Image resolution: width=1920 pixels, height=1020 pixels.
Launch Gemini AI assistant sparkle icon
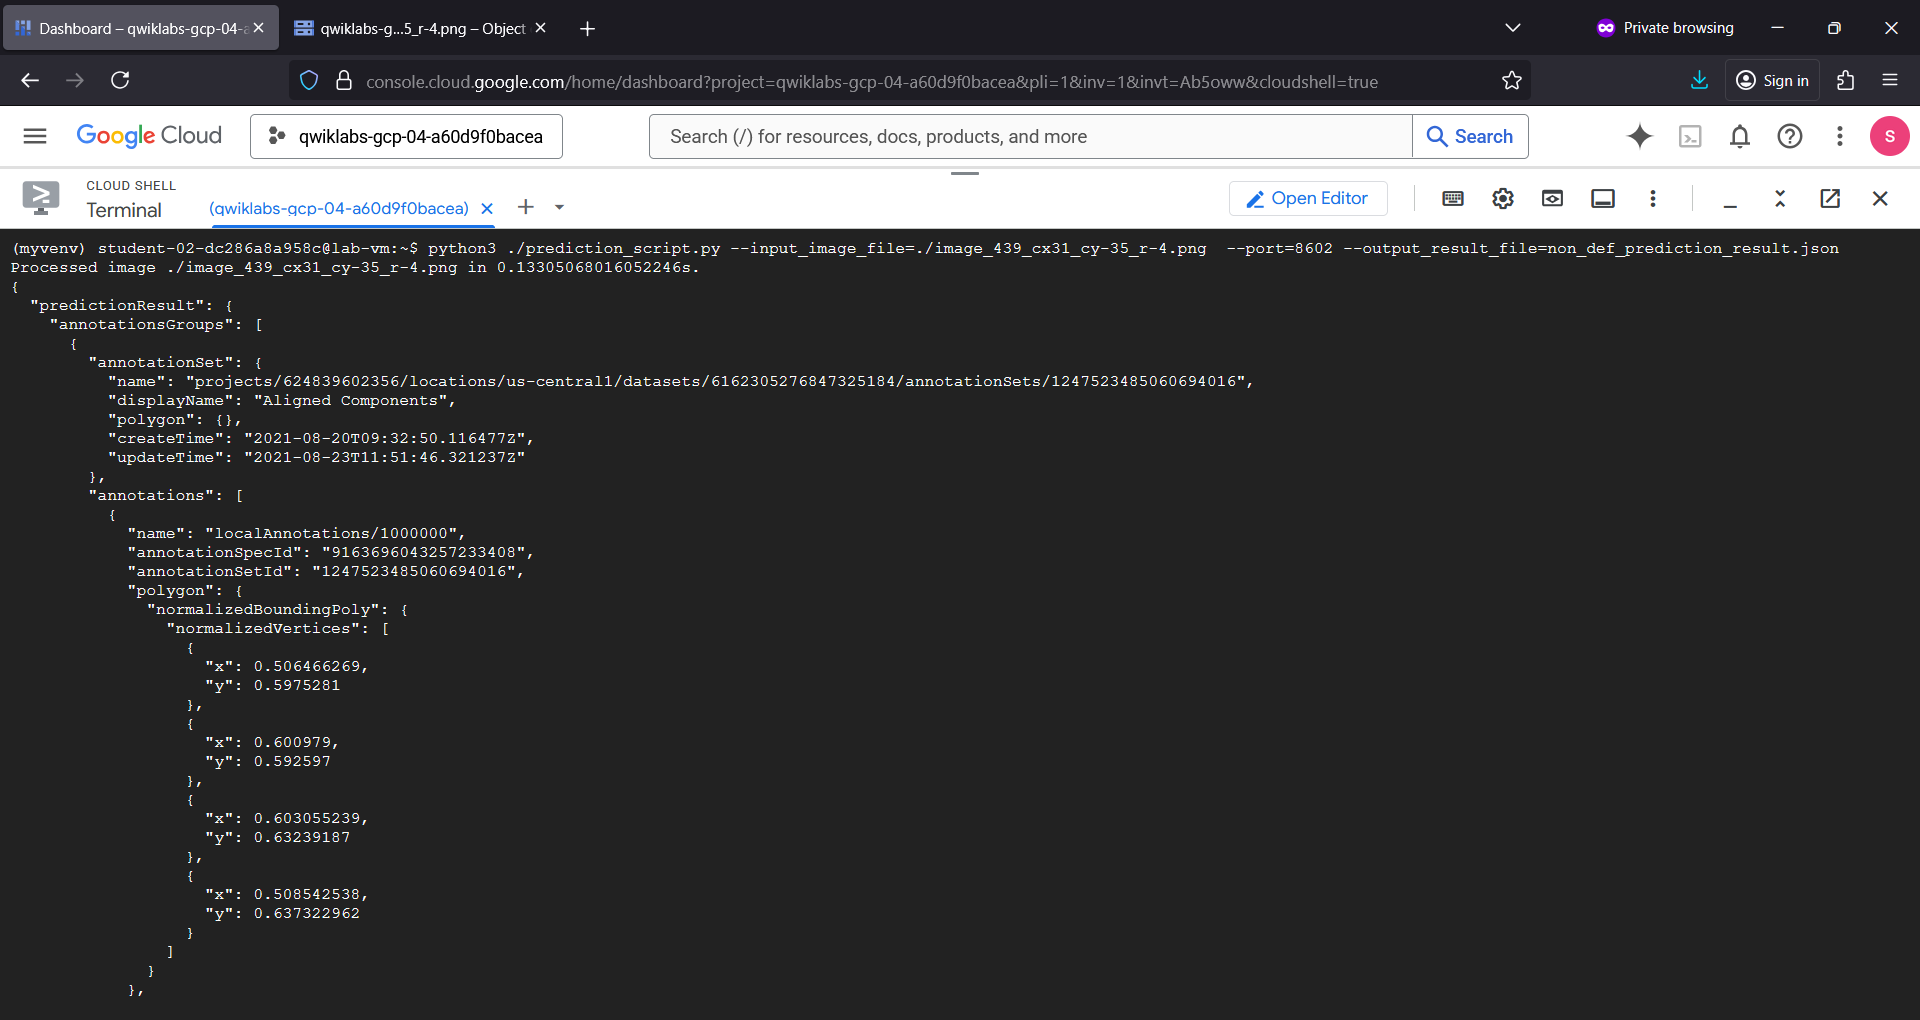(x=1640, y=136)
